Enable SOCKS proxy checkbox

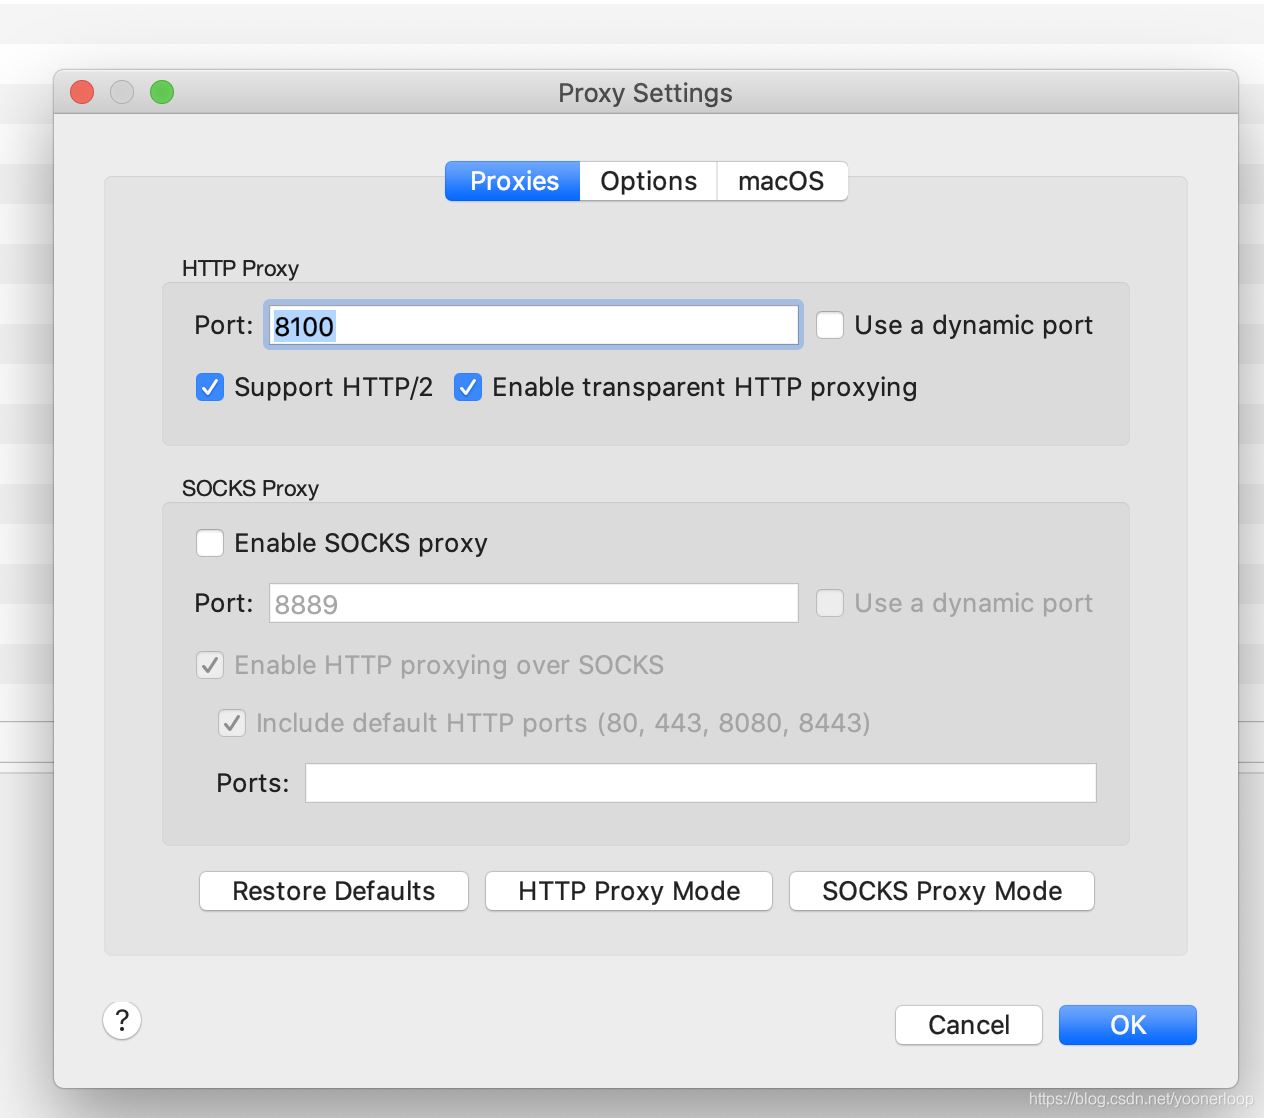pos(210,543)
